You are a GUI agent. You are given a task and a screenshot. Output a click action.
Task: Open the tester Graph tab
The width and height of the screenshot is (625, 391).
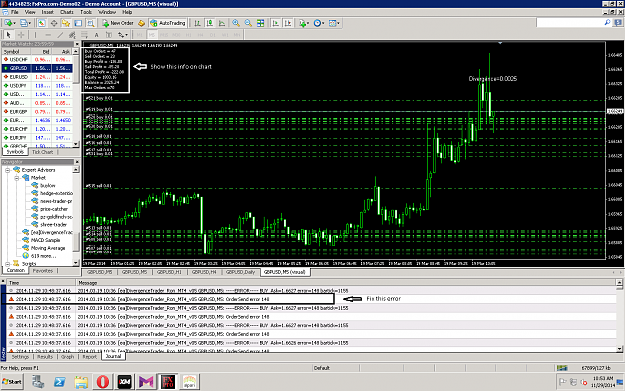coord(67,357)
